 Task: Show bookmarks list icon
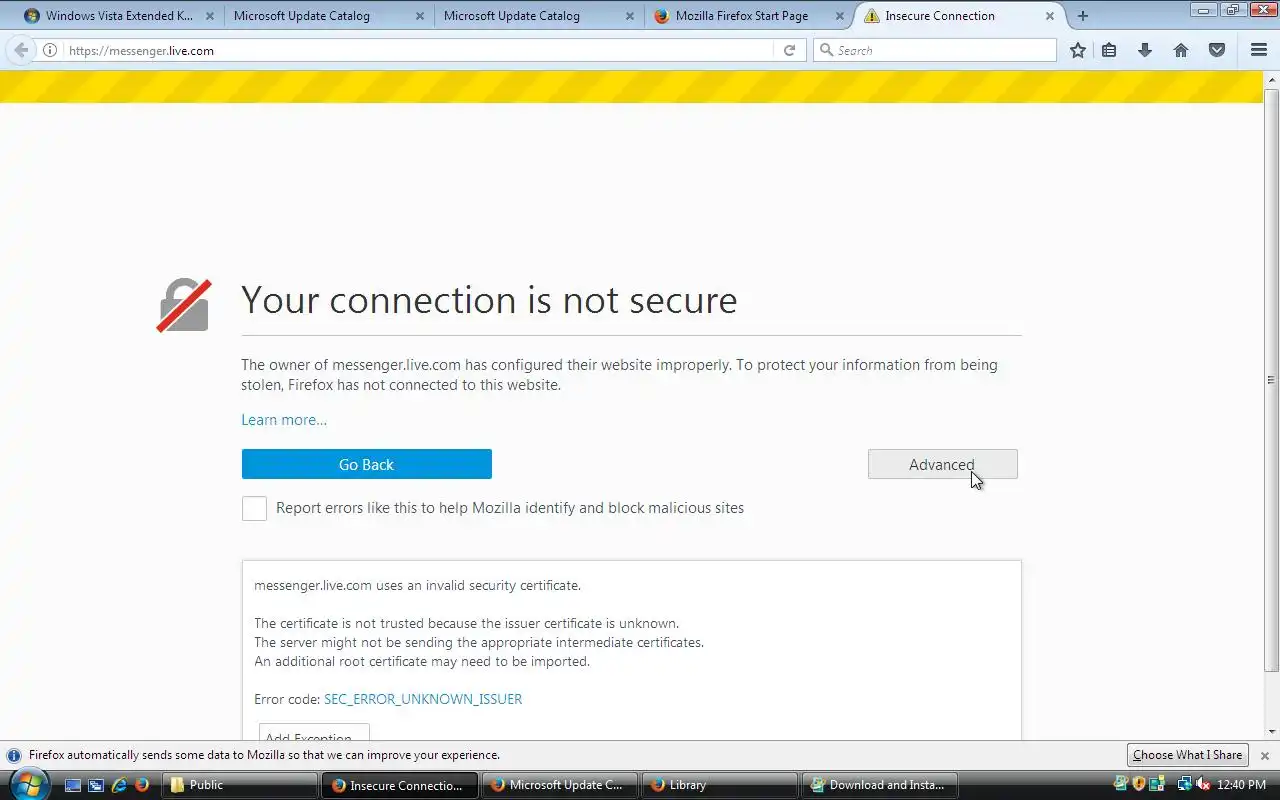coord(1109,50)
